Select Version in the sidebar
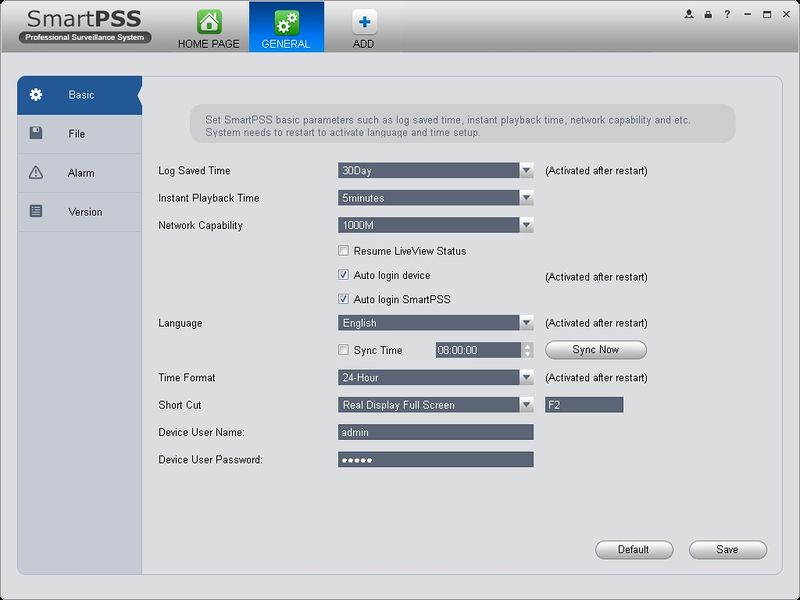800x600 pixels. pos(80,212)
